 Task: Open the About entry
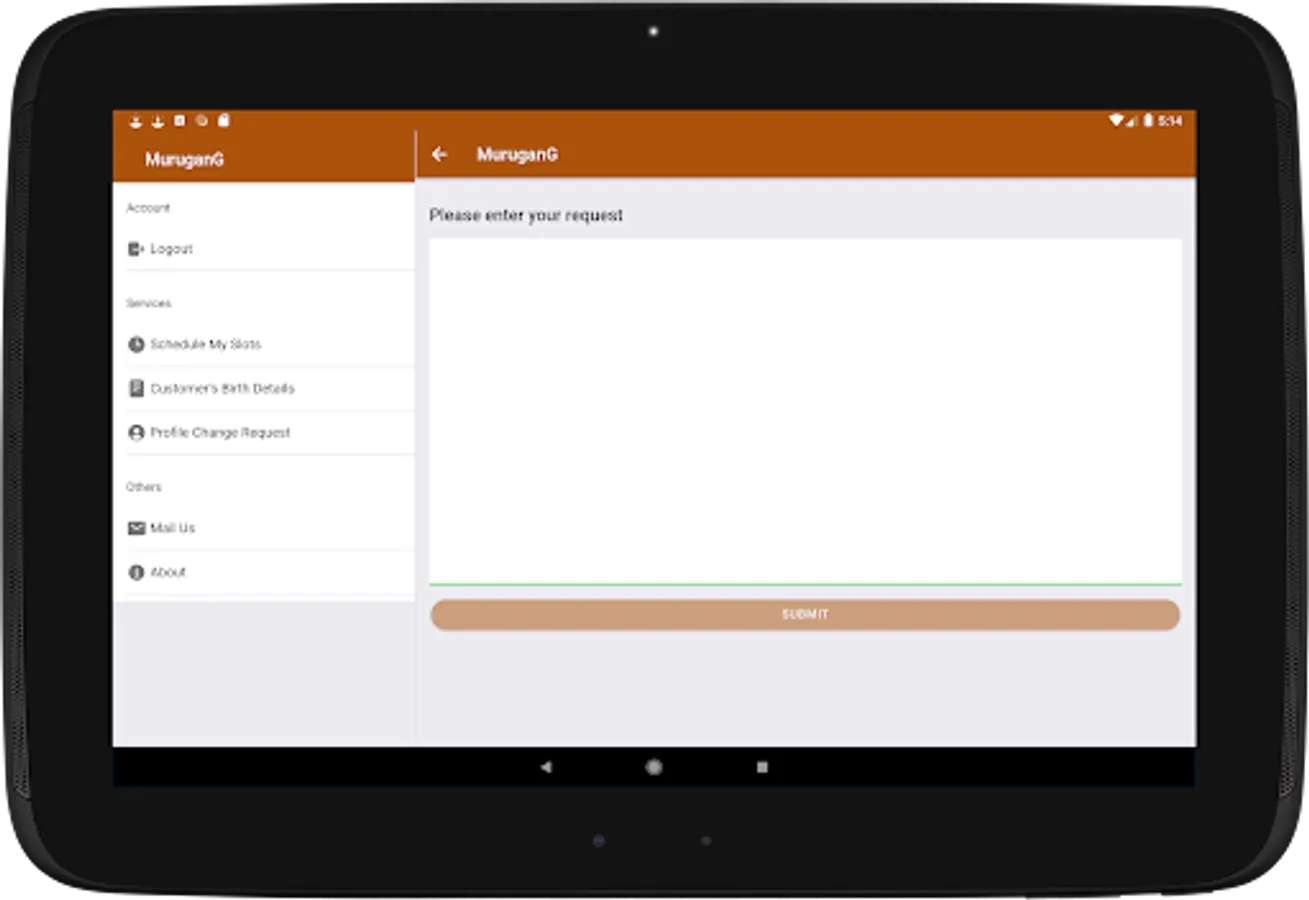click(264, 572)
